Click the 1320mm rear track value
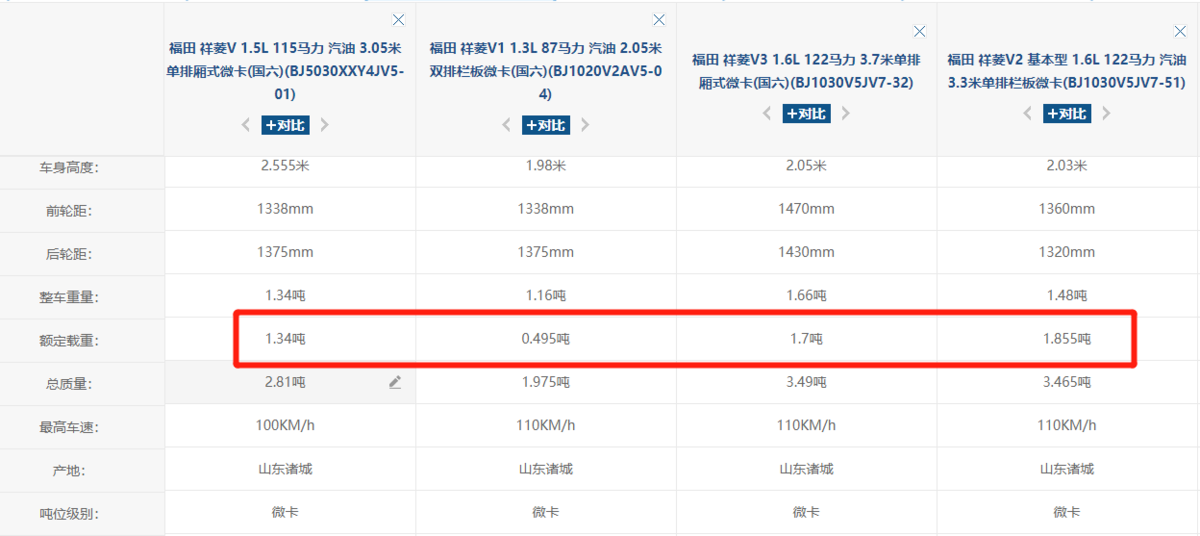 tap(1068, 252)
